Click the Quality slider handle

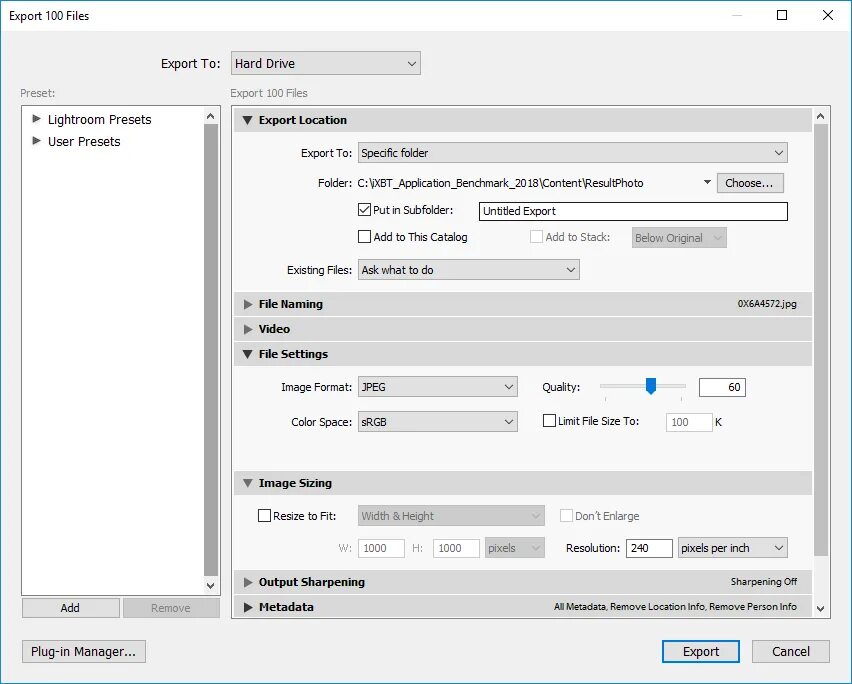tap(650, 386)
